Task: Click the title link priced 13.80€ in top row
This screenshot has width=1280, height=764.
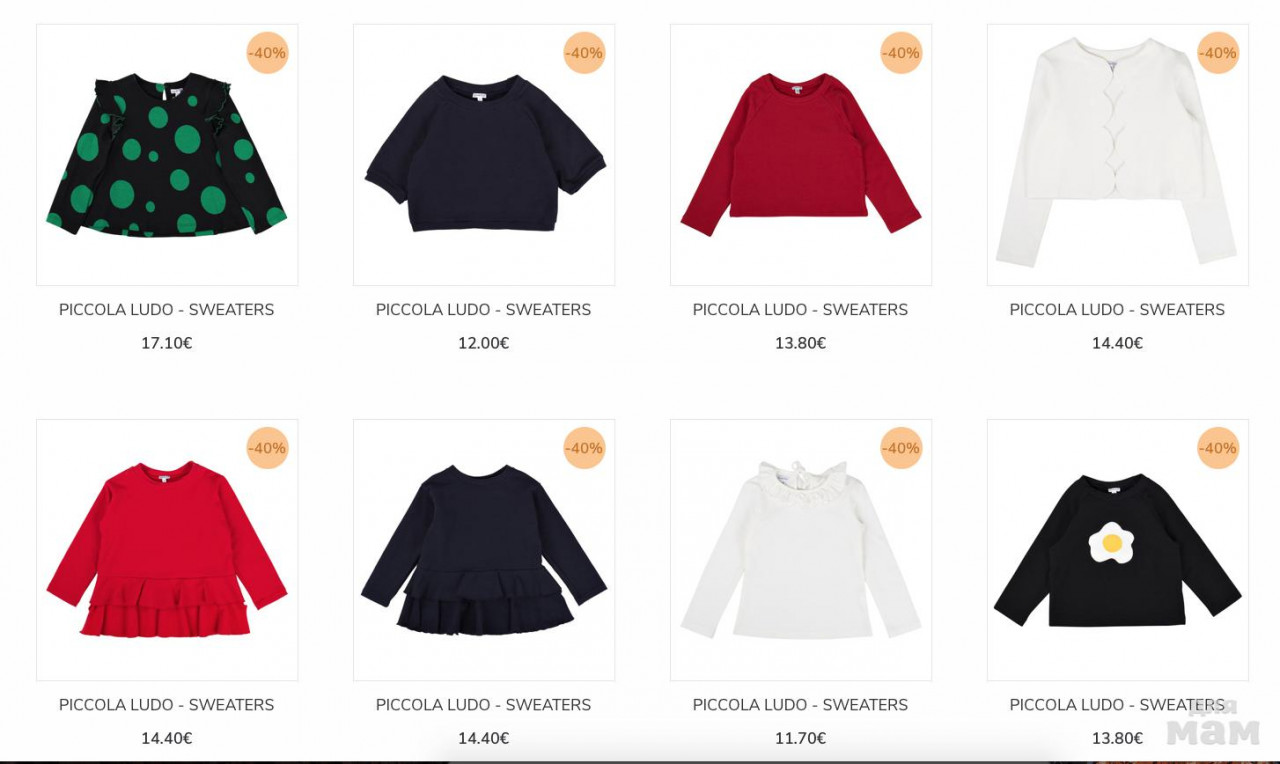Action: coord(801,310)
